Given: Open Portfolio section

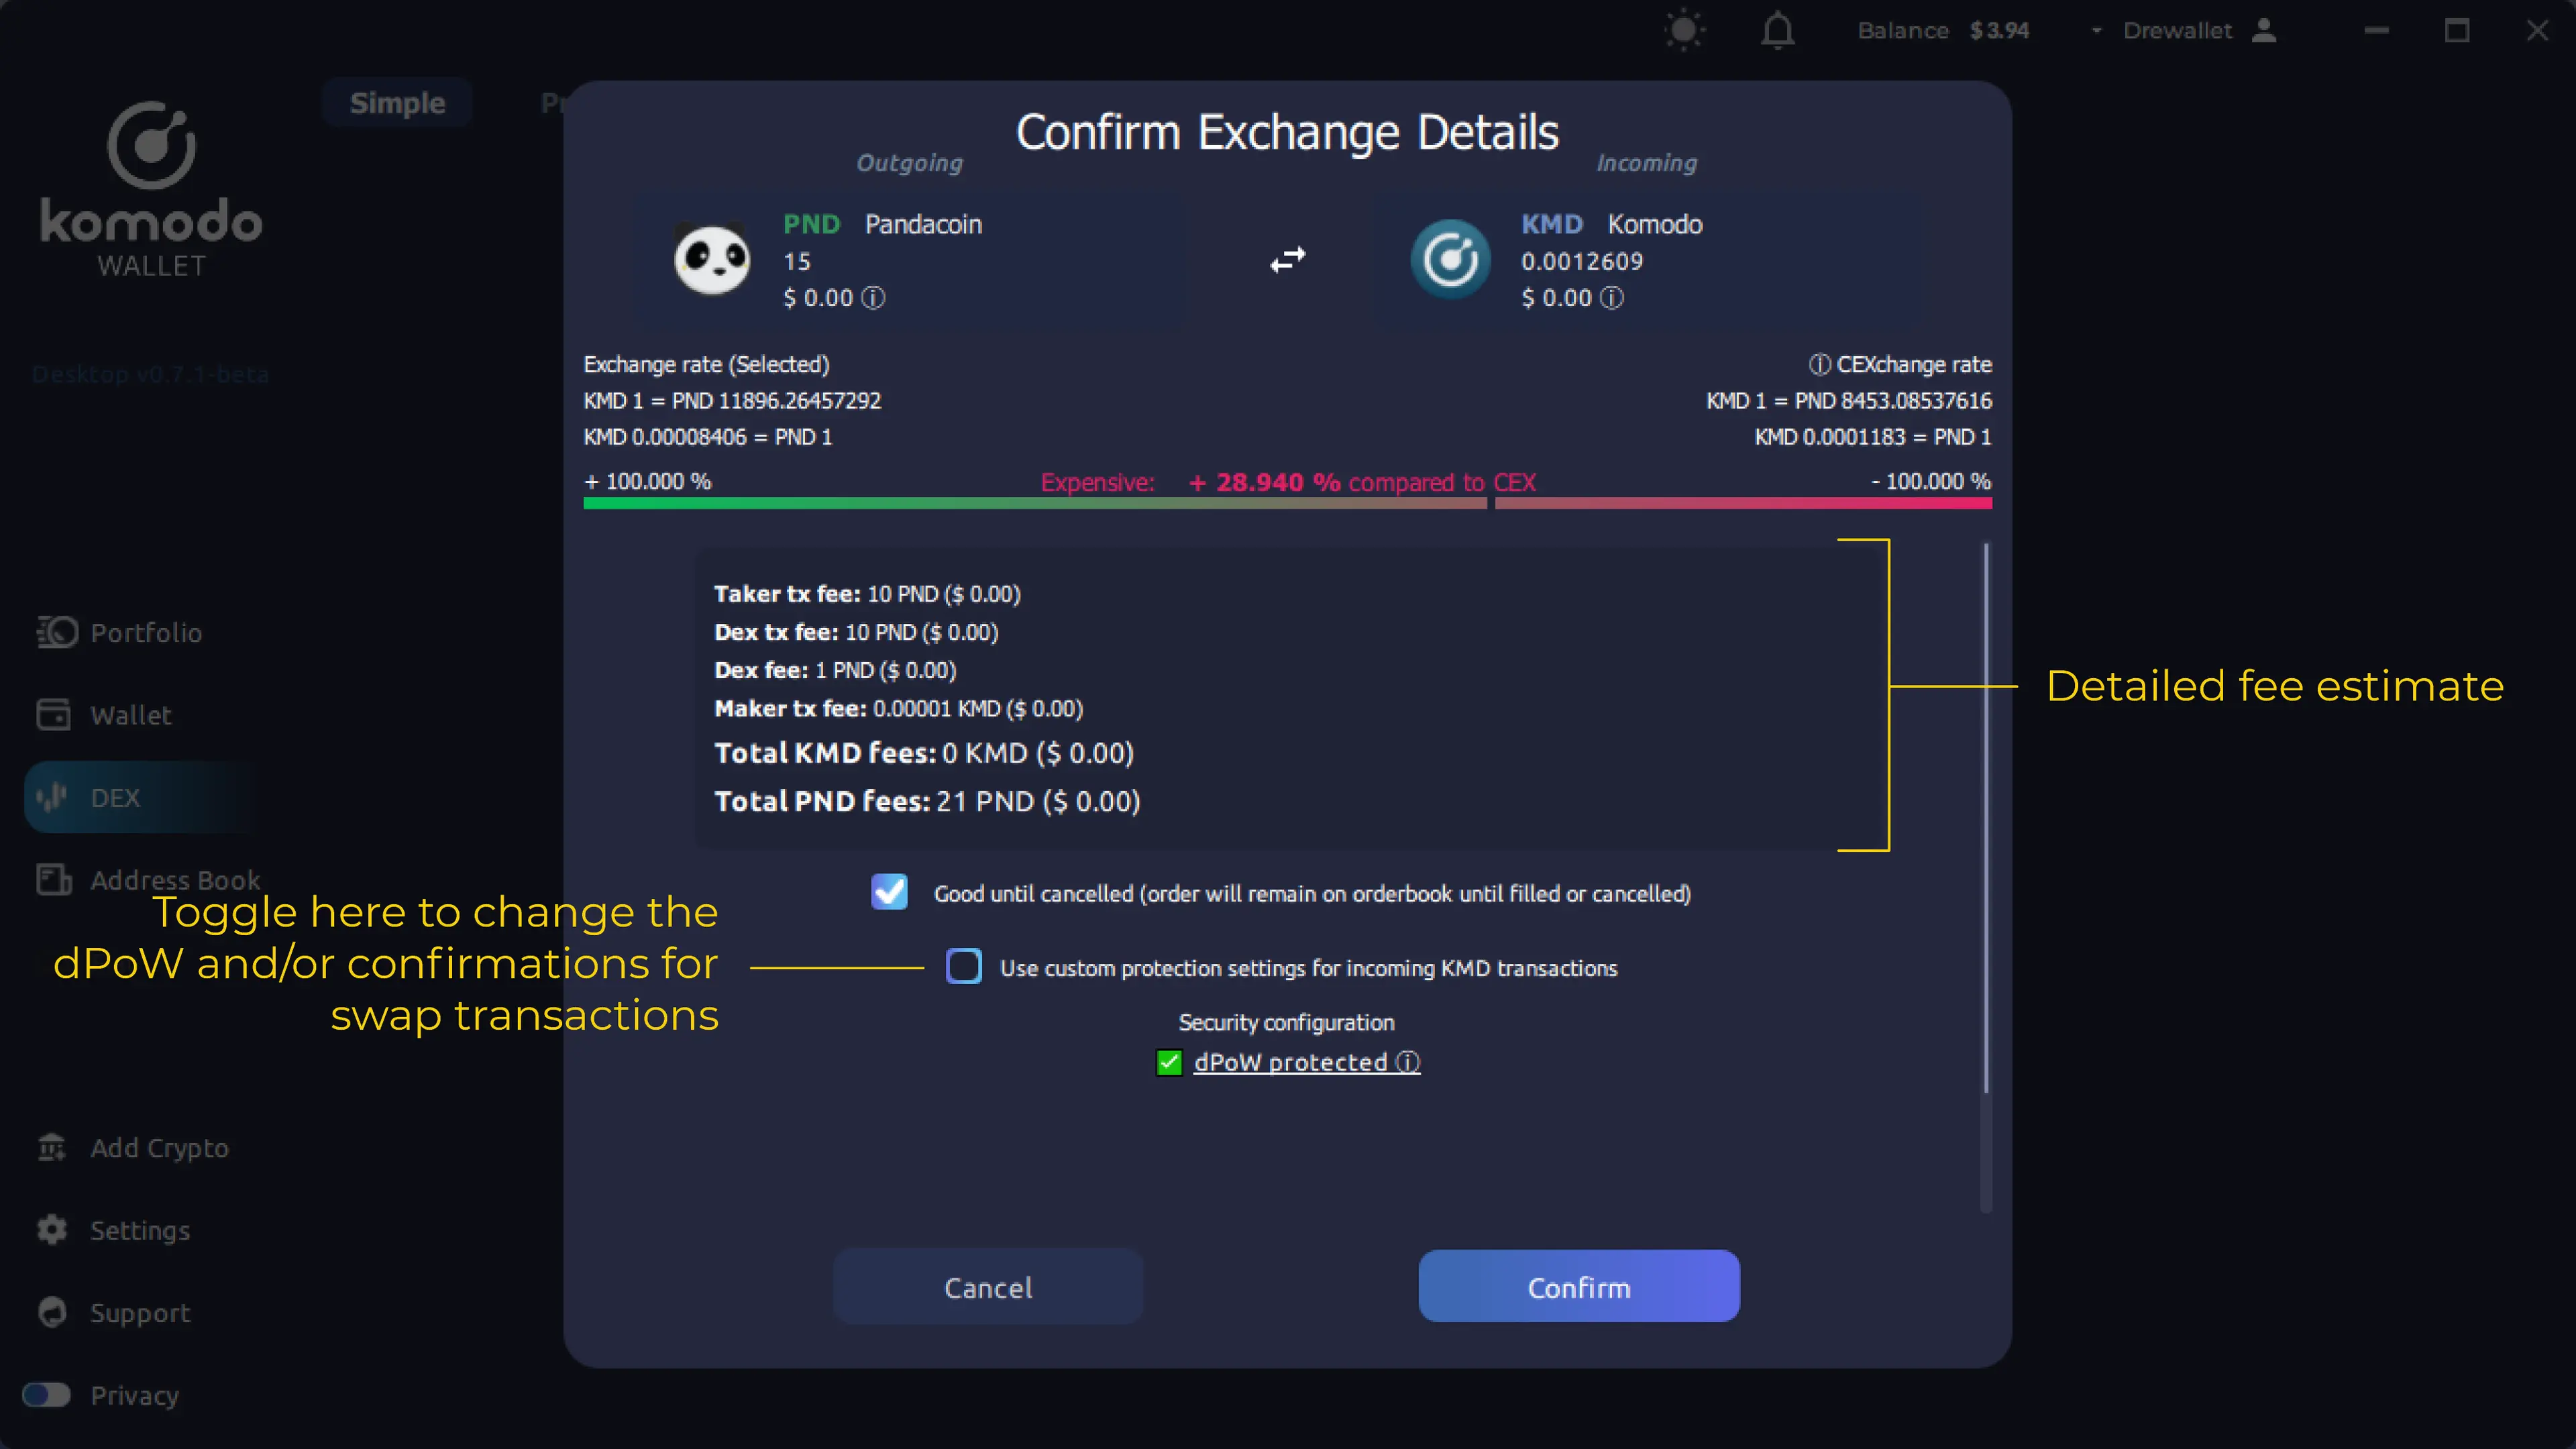Looking at the screenshot, I should coord(147,632).
